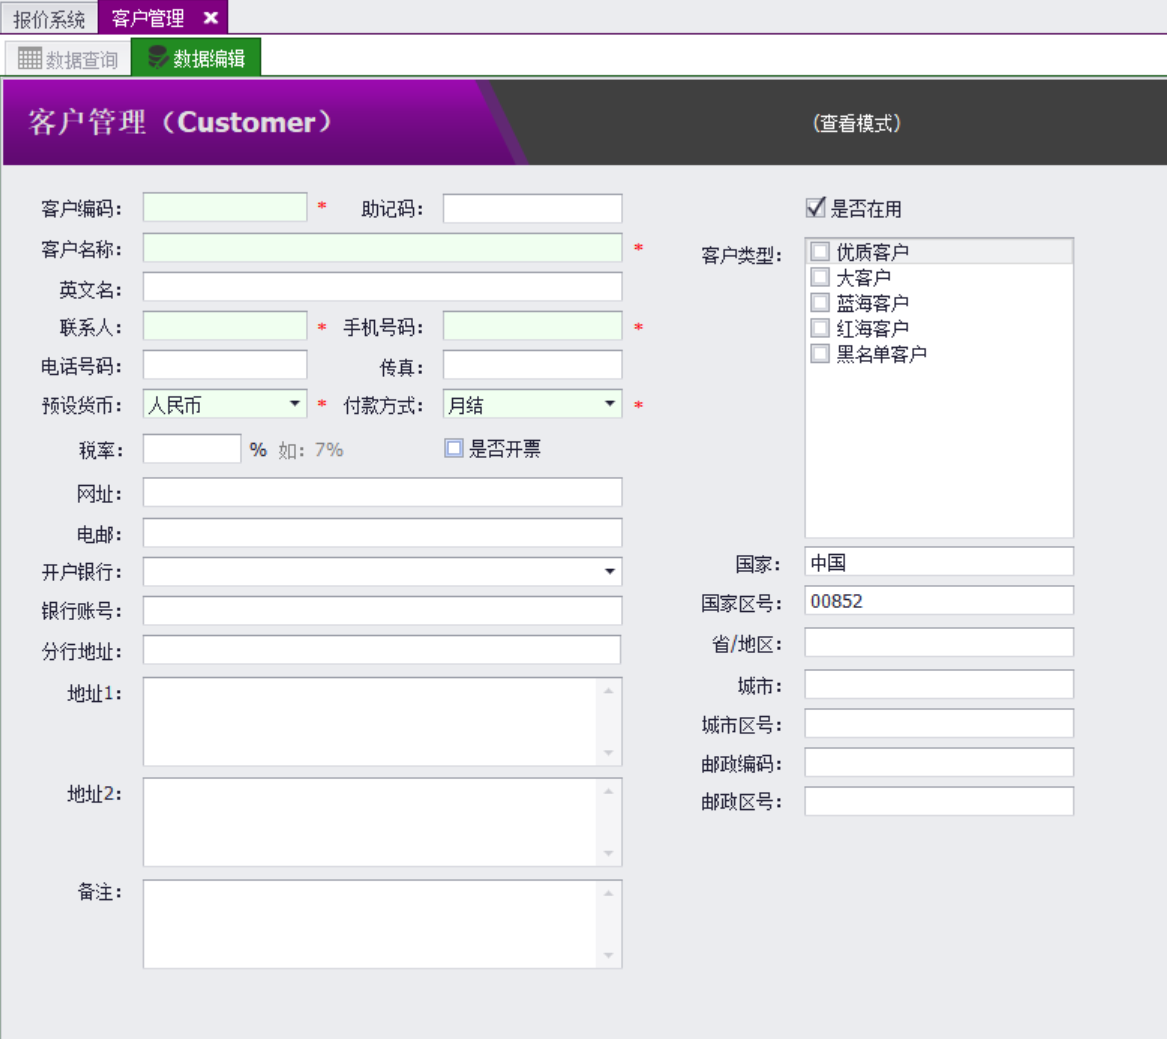Image resolution: width=1167 pixels, height=1039 pixels.
Task: Click the 客户编码 input field
Action: pos(225,207)
